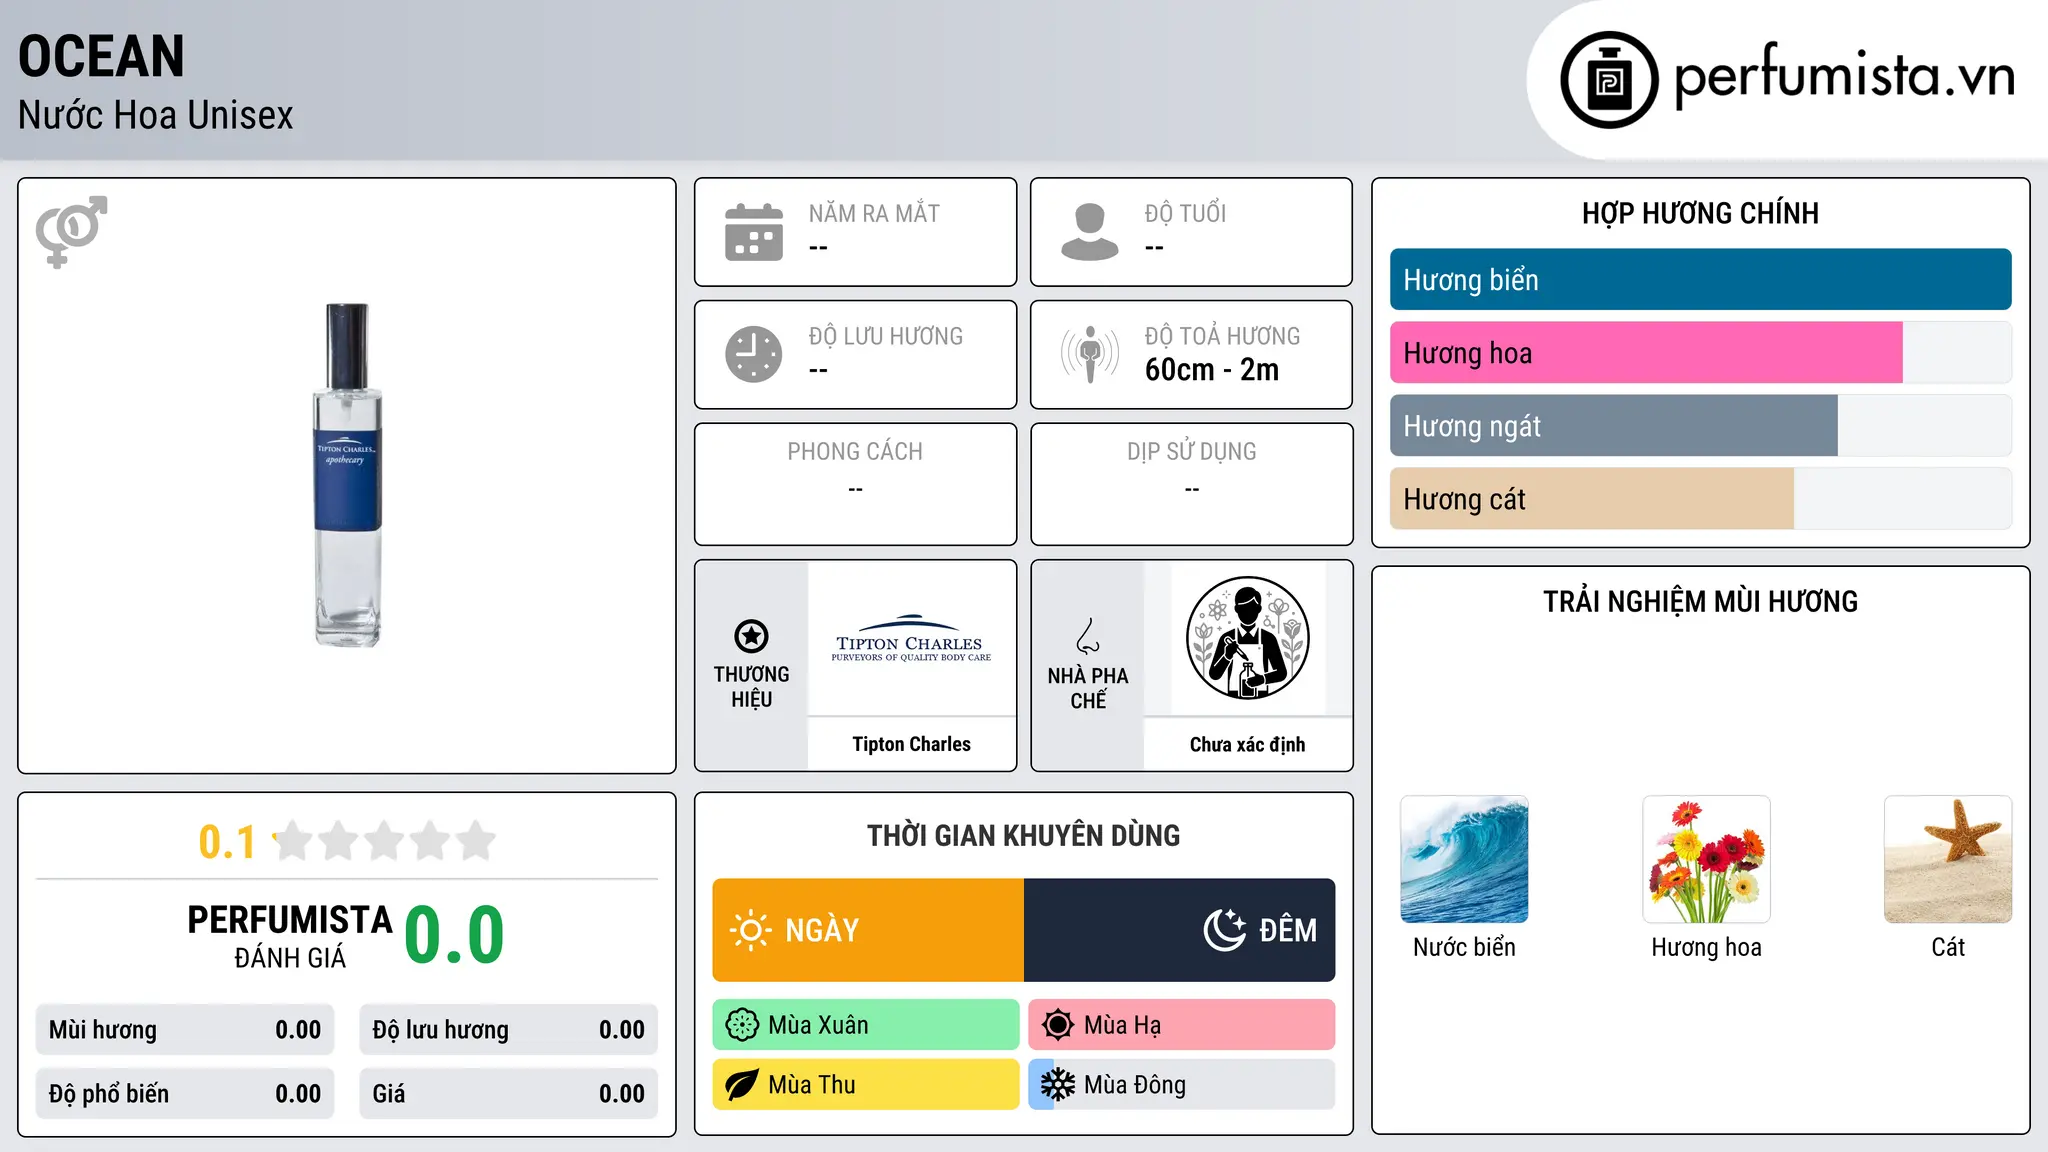Click the person icon for Độ tuổi
Screen dimensions: 2048x1152
coord(1090,232)
